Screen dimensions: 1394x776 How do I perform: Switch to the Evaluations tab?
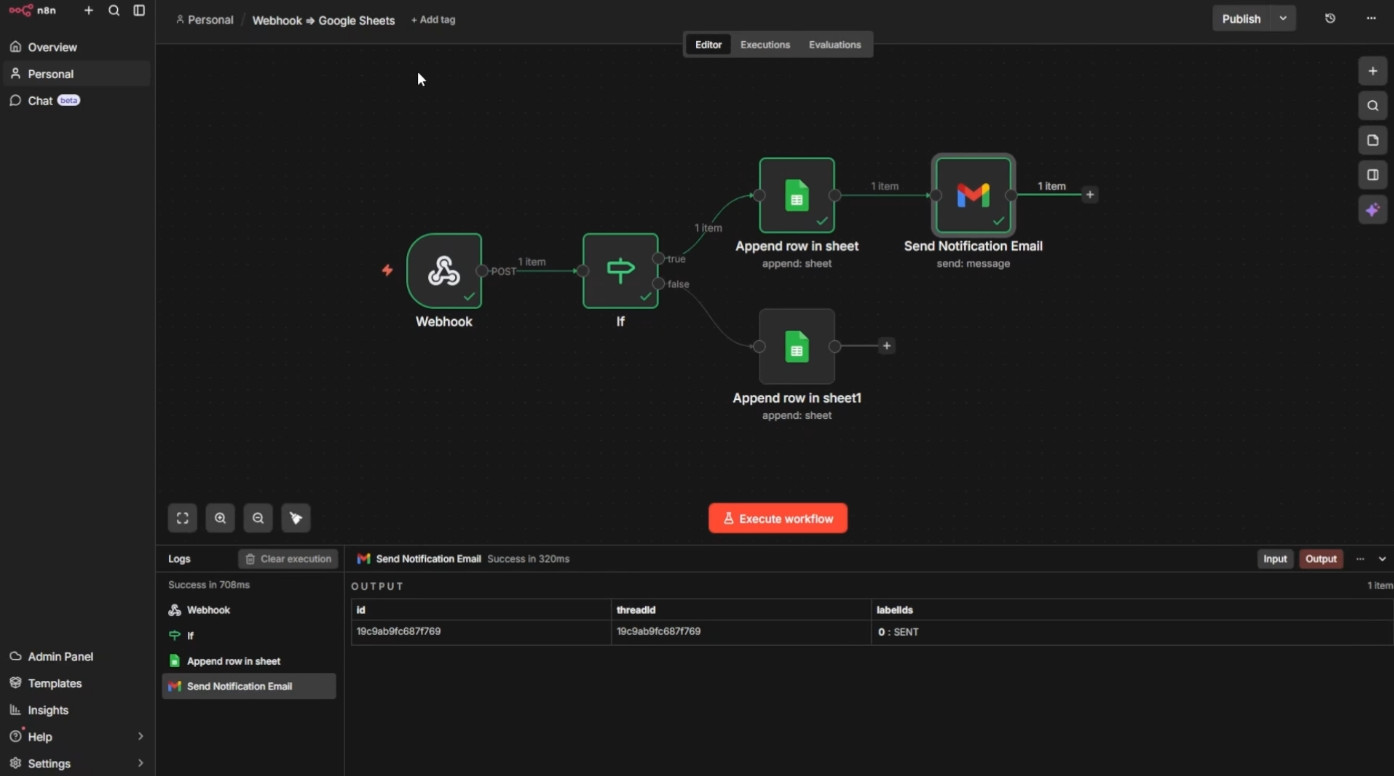[x=834, y=45]
